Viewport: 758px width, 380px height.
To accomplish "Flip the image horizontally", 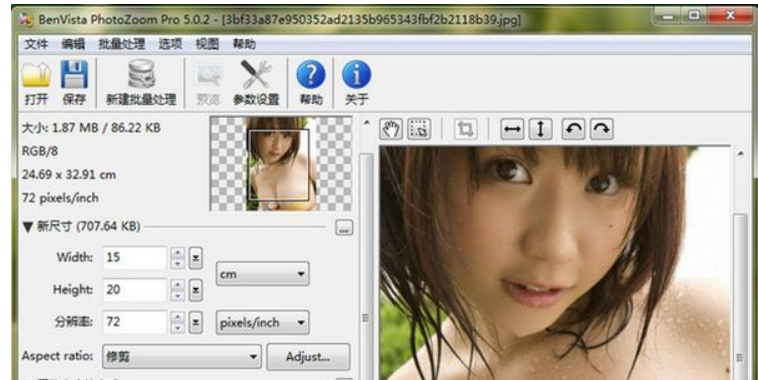I will 512,129.
